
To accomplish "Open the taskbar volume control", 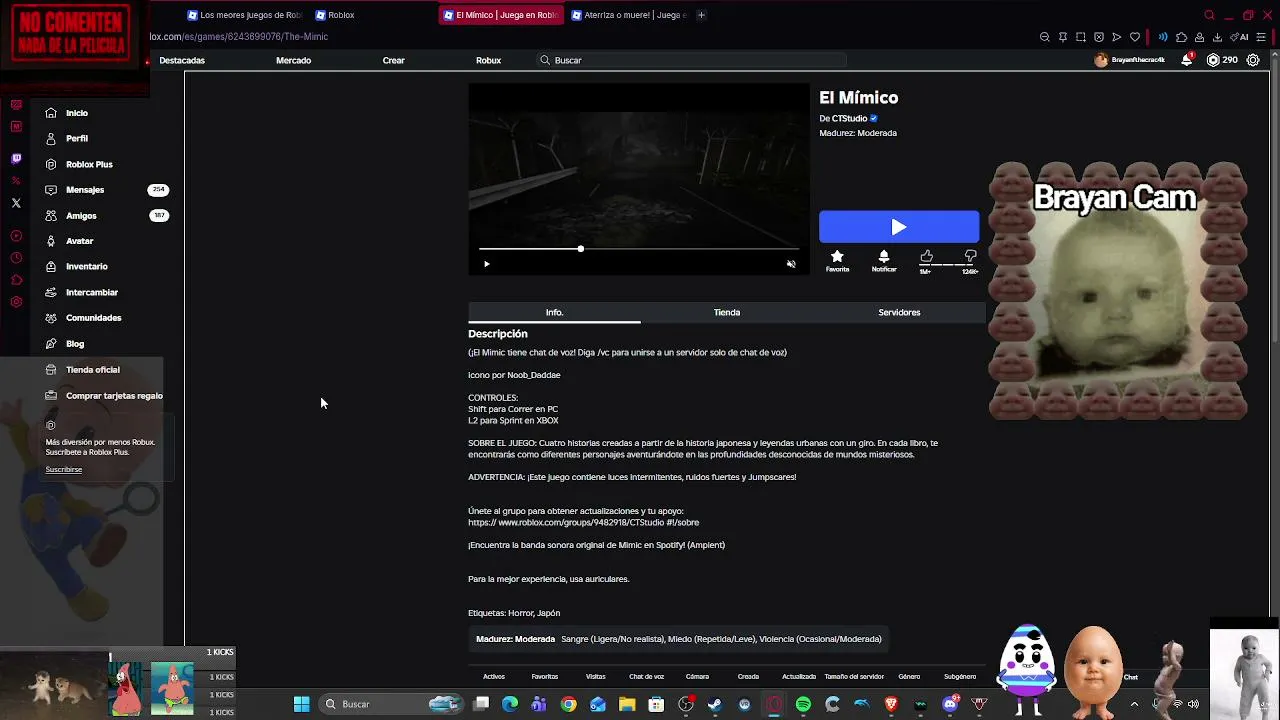I will coord(1193,704).
